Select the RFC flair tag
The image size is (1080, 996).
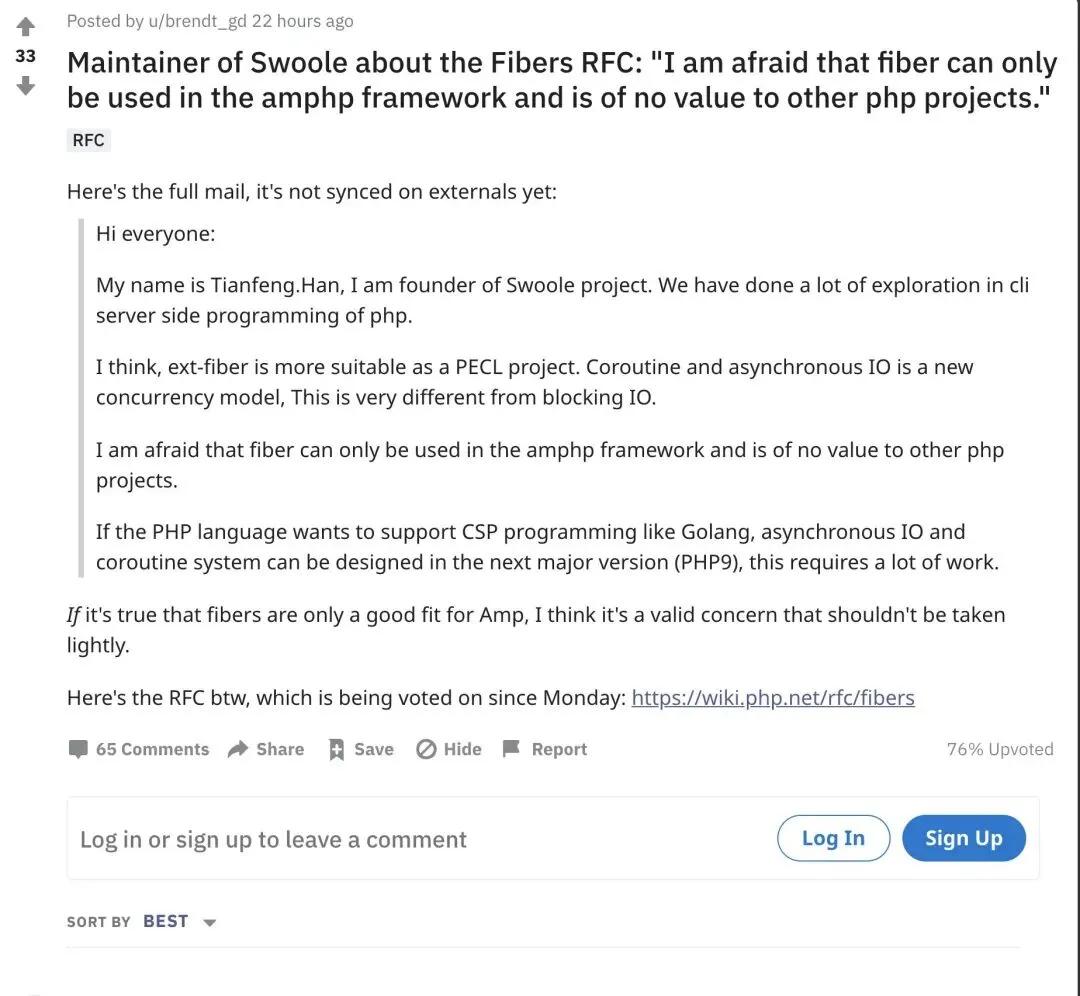(x=88, y=140)
